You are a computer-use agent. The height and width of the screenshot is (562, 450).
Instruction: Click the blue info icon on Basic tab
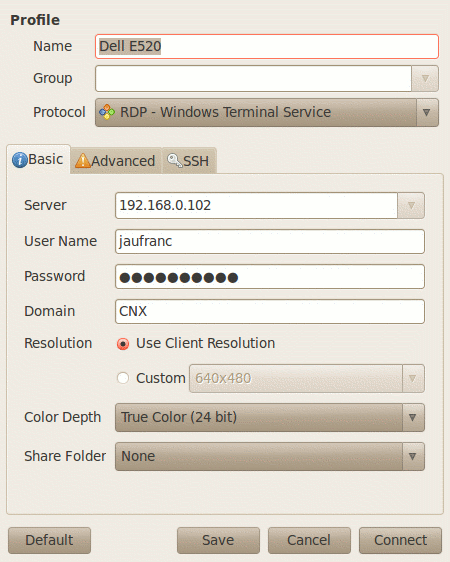(x=20, y=160)
